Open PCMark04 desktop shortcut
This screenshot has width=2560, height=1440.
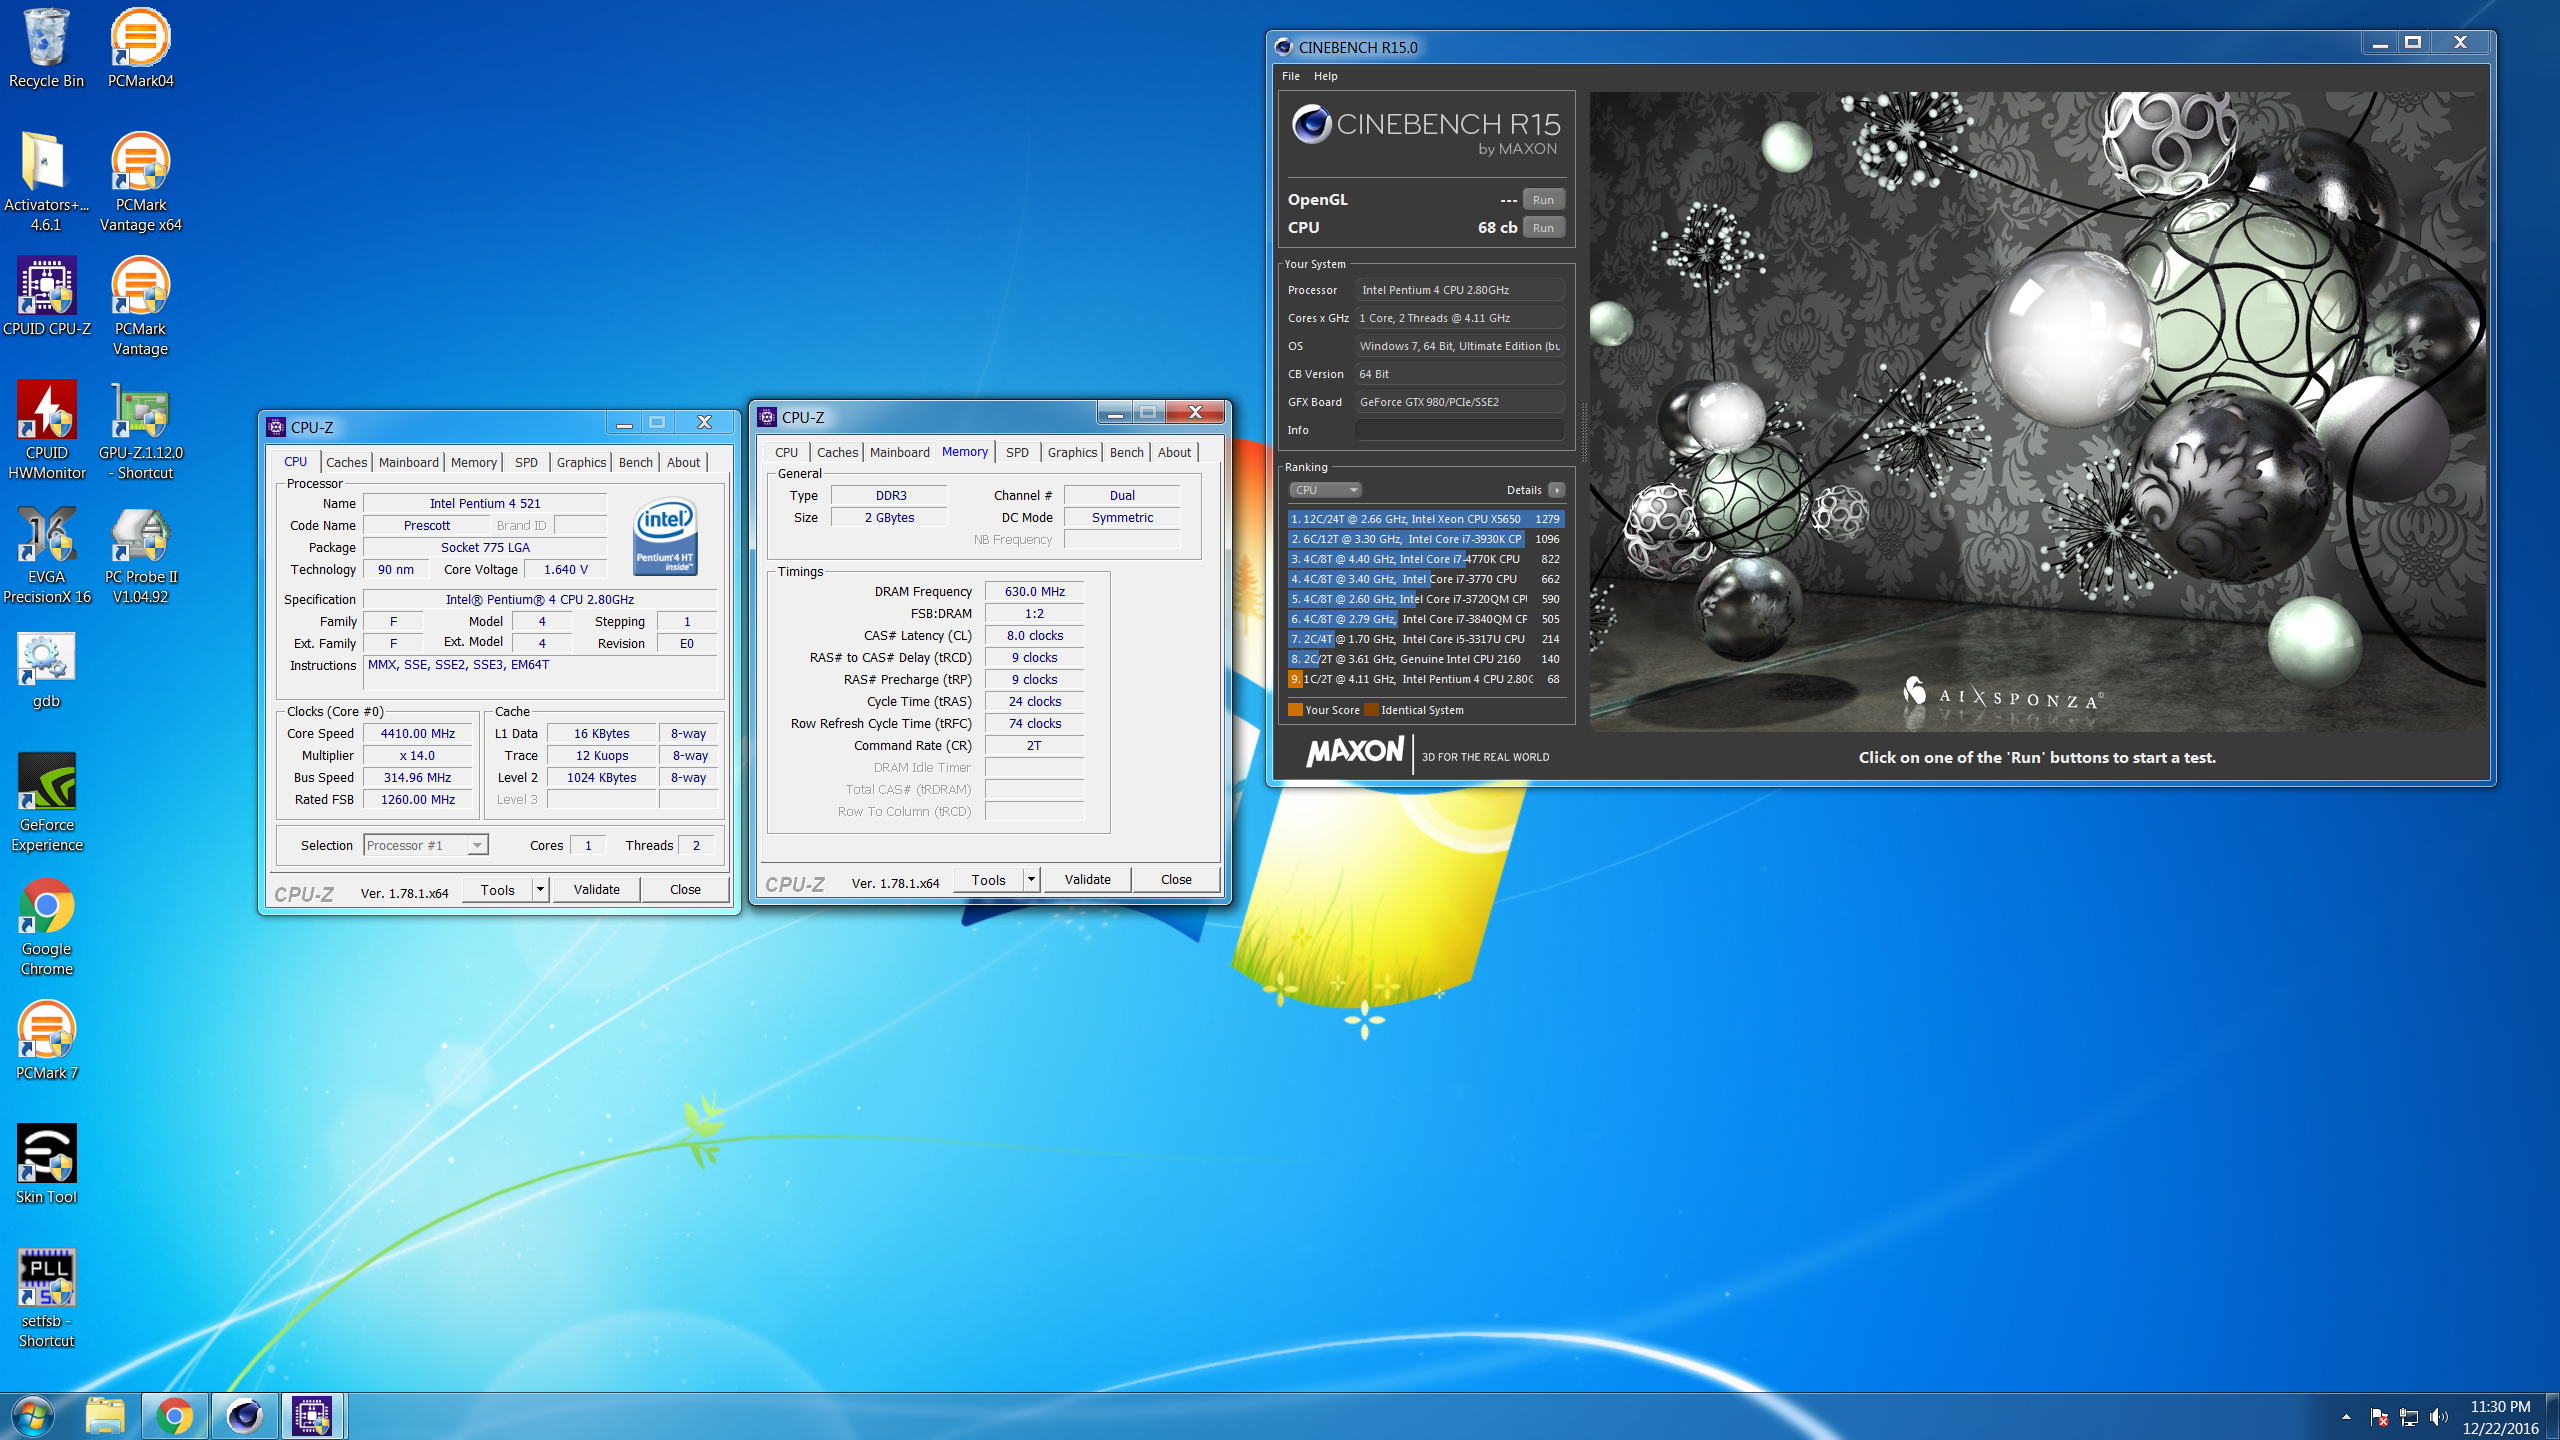[x=140, y=49]
